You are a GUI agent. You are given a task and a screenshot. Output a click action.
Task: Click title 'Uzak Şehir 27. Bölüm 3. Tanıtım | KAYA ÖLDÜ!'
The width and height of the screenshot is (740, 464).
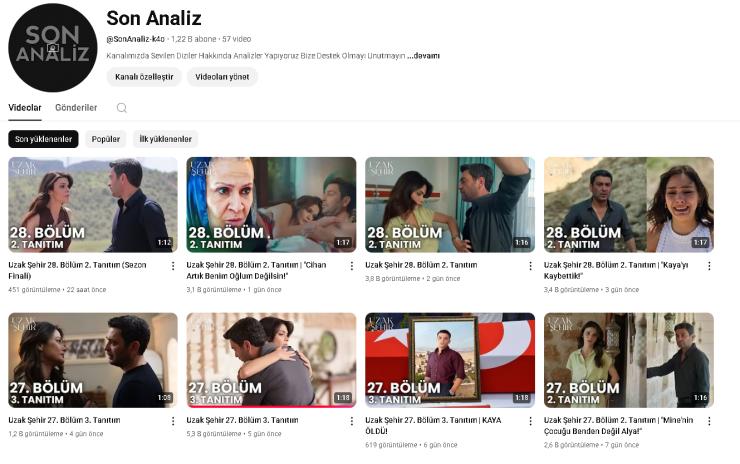(433, 425)
